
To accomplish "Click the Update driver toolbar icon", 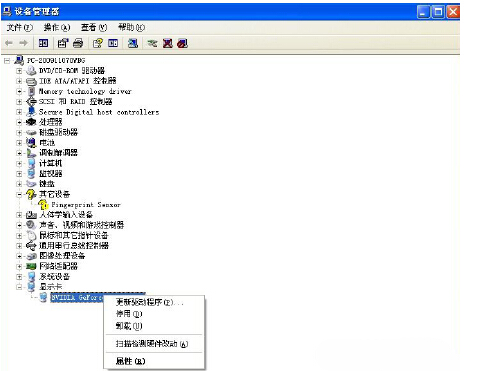I will [152, 43].
